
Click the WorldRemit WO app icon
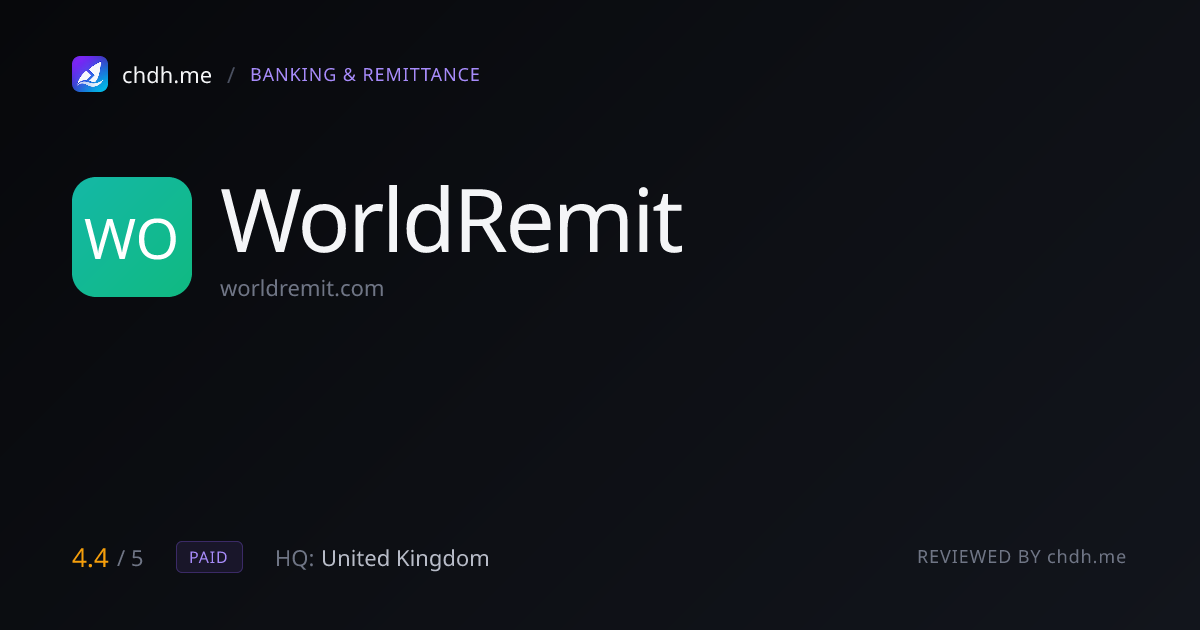point(132,237)
